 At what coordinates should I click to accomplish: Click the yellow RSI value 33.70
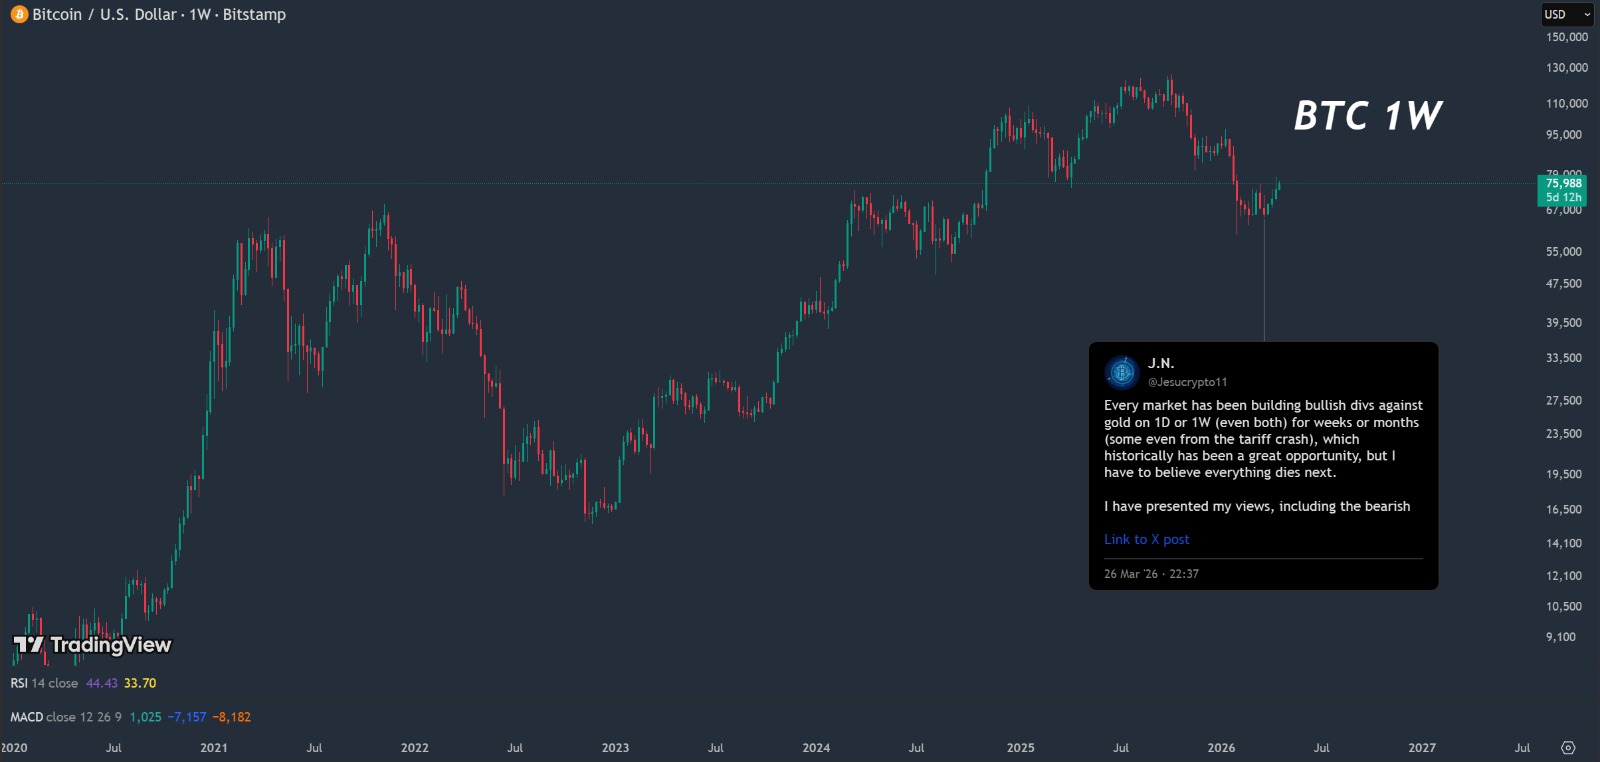pyautogui.click(x=140, y=683)
